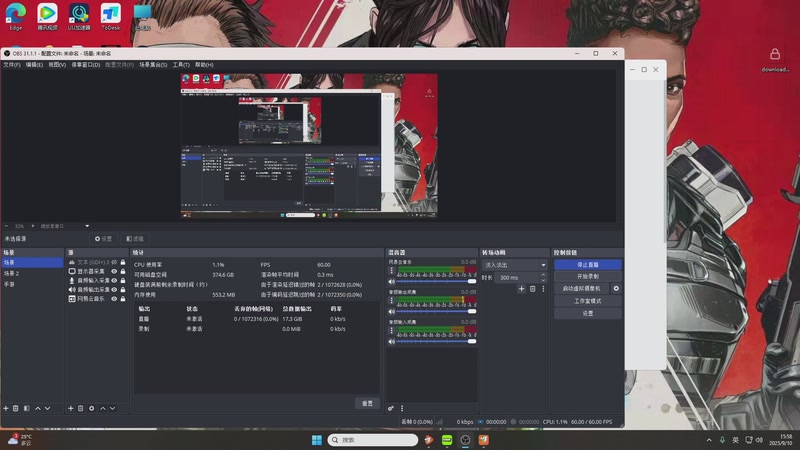800x450 pixels.
Task: Toggle visibility of 文本 (GDI+) 3 source
Action: coord(114,262)
